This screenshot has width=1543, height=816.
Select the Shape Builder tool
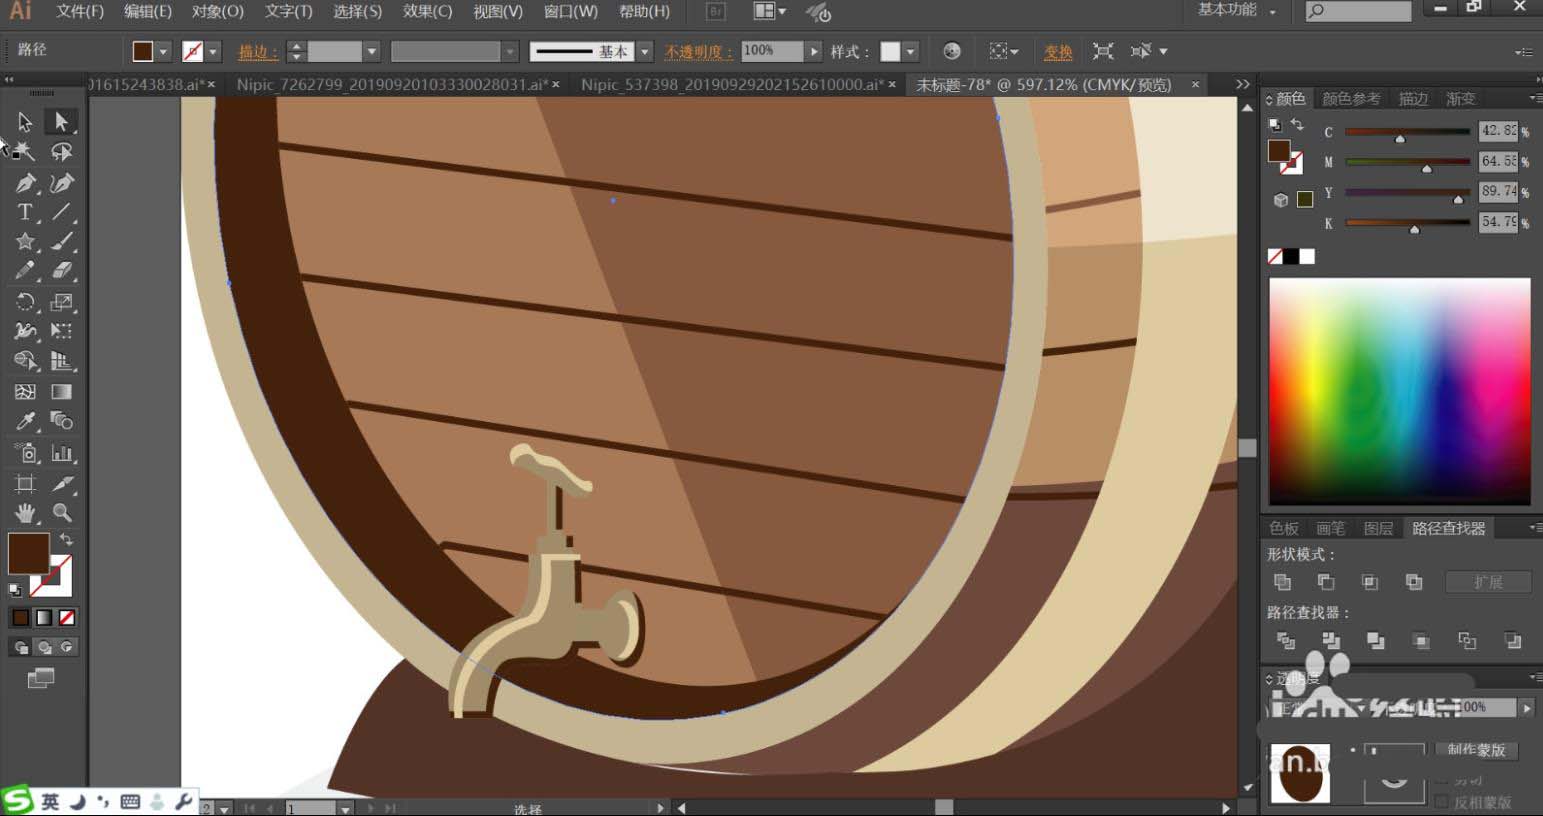[x=24, y=361]
